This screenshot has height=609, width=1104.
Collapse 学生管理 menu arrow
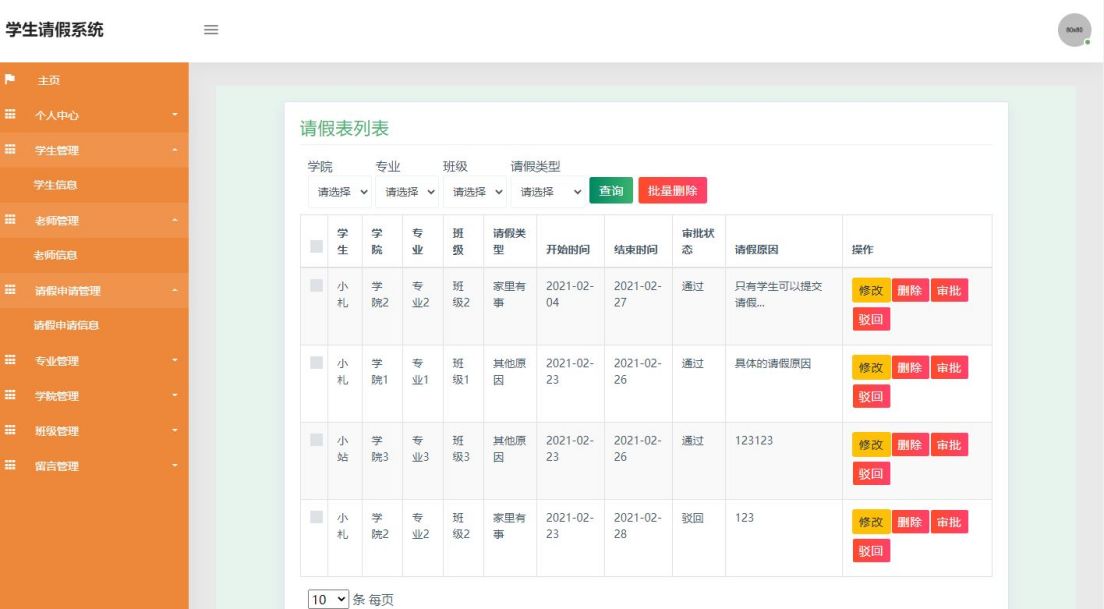point(175,149)
